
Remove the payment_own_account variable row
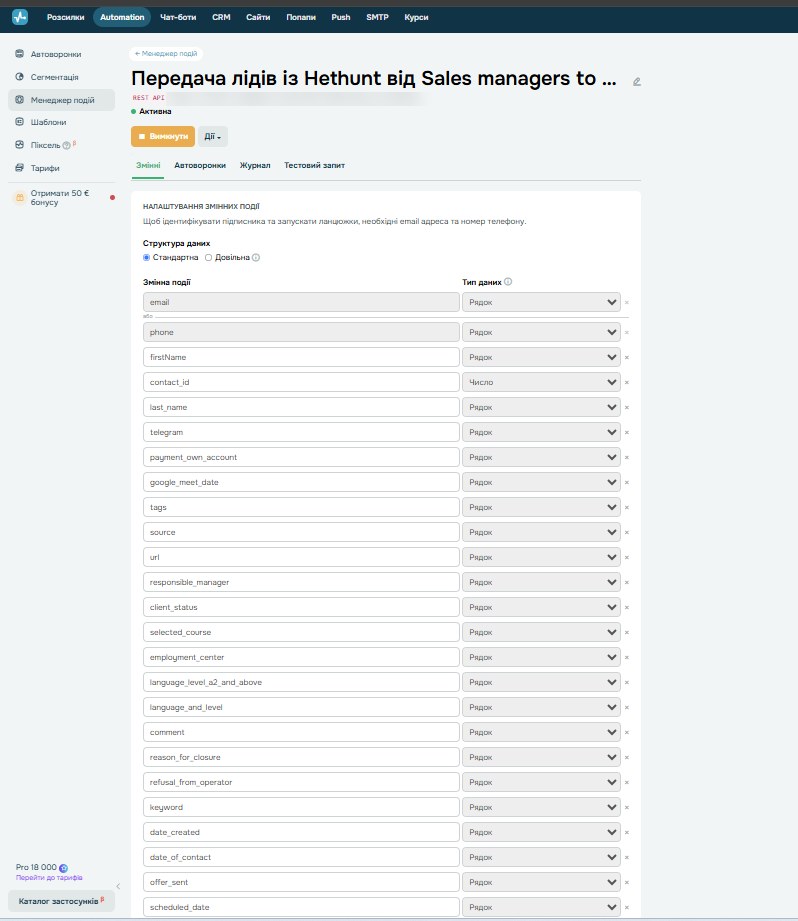pyautogui.click(x=627, y=457)
